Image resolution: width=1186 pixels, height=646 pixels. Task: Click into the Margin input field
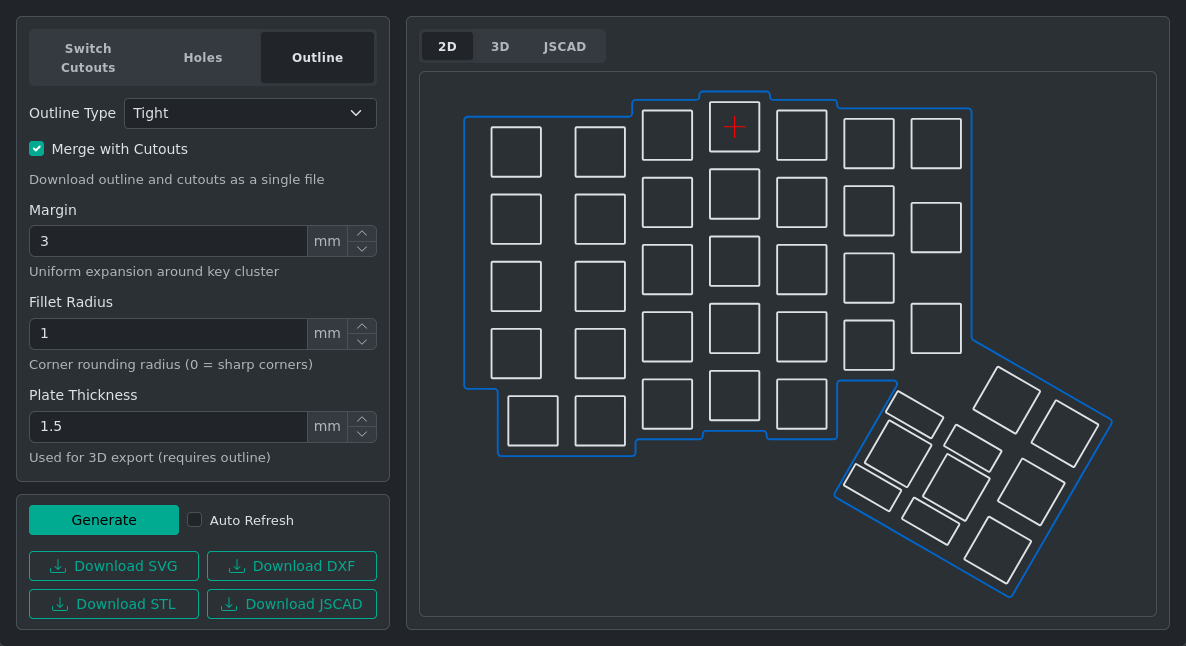click(x=168, y=240)
